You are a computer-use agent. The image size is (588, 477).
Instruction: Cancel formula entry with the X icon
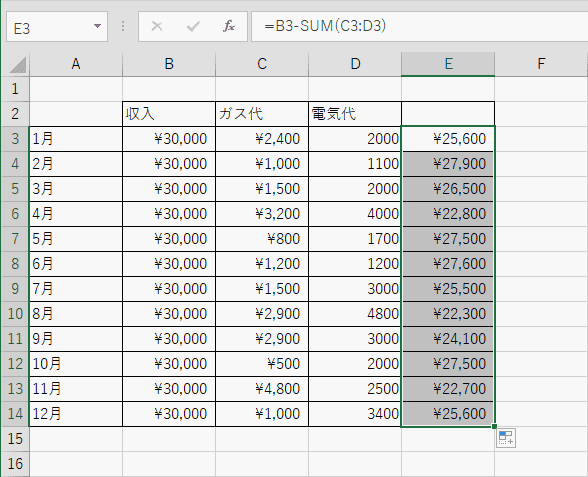point(157,26)
